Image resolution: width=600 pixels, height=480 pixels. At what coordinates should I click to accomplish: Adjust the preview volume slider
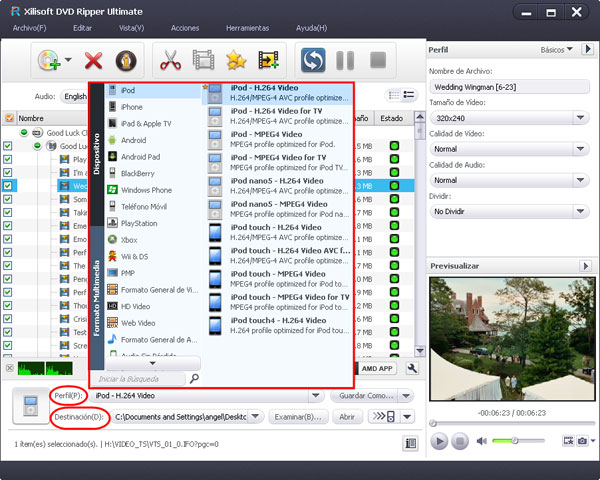click(x=513, y=441)
